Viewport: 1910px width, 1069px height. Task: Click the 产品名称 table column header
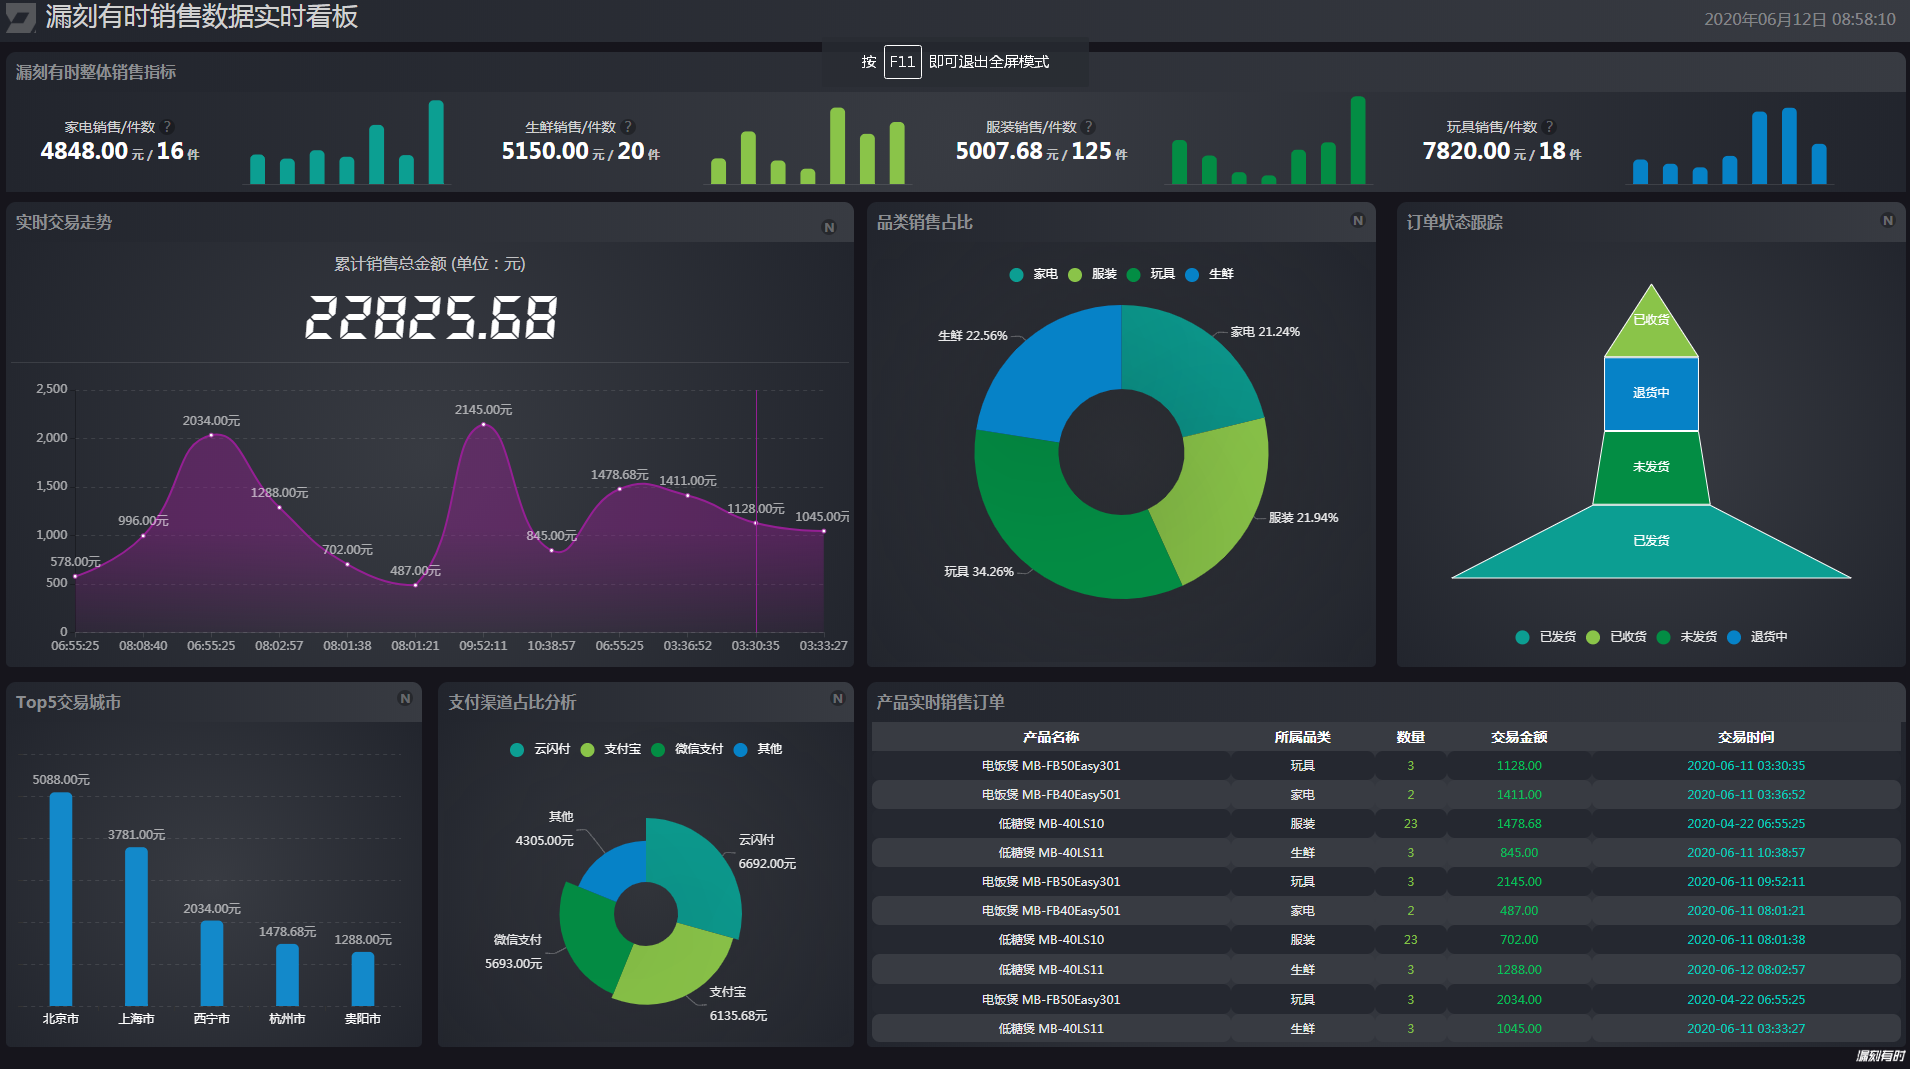coord(1051,737)
